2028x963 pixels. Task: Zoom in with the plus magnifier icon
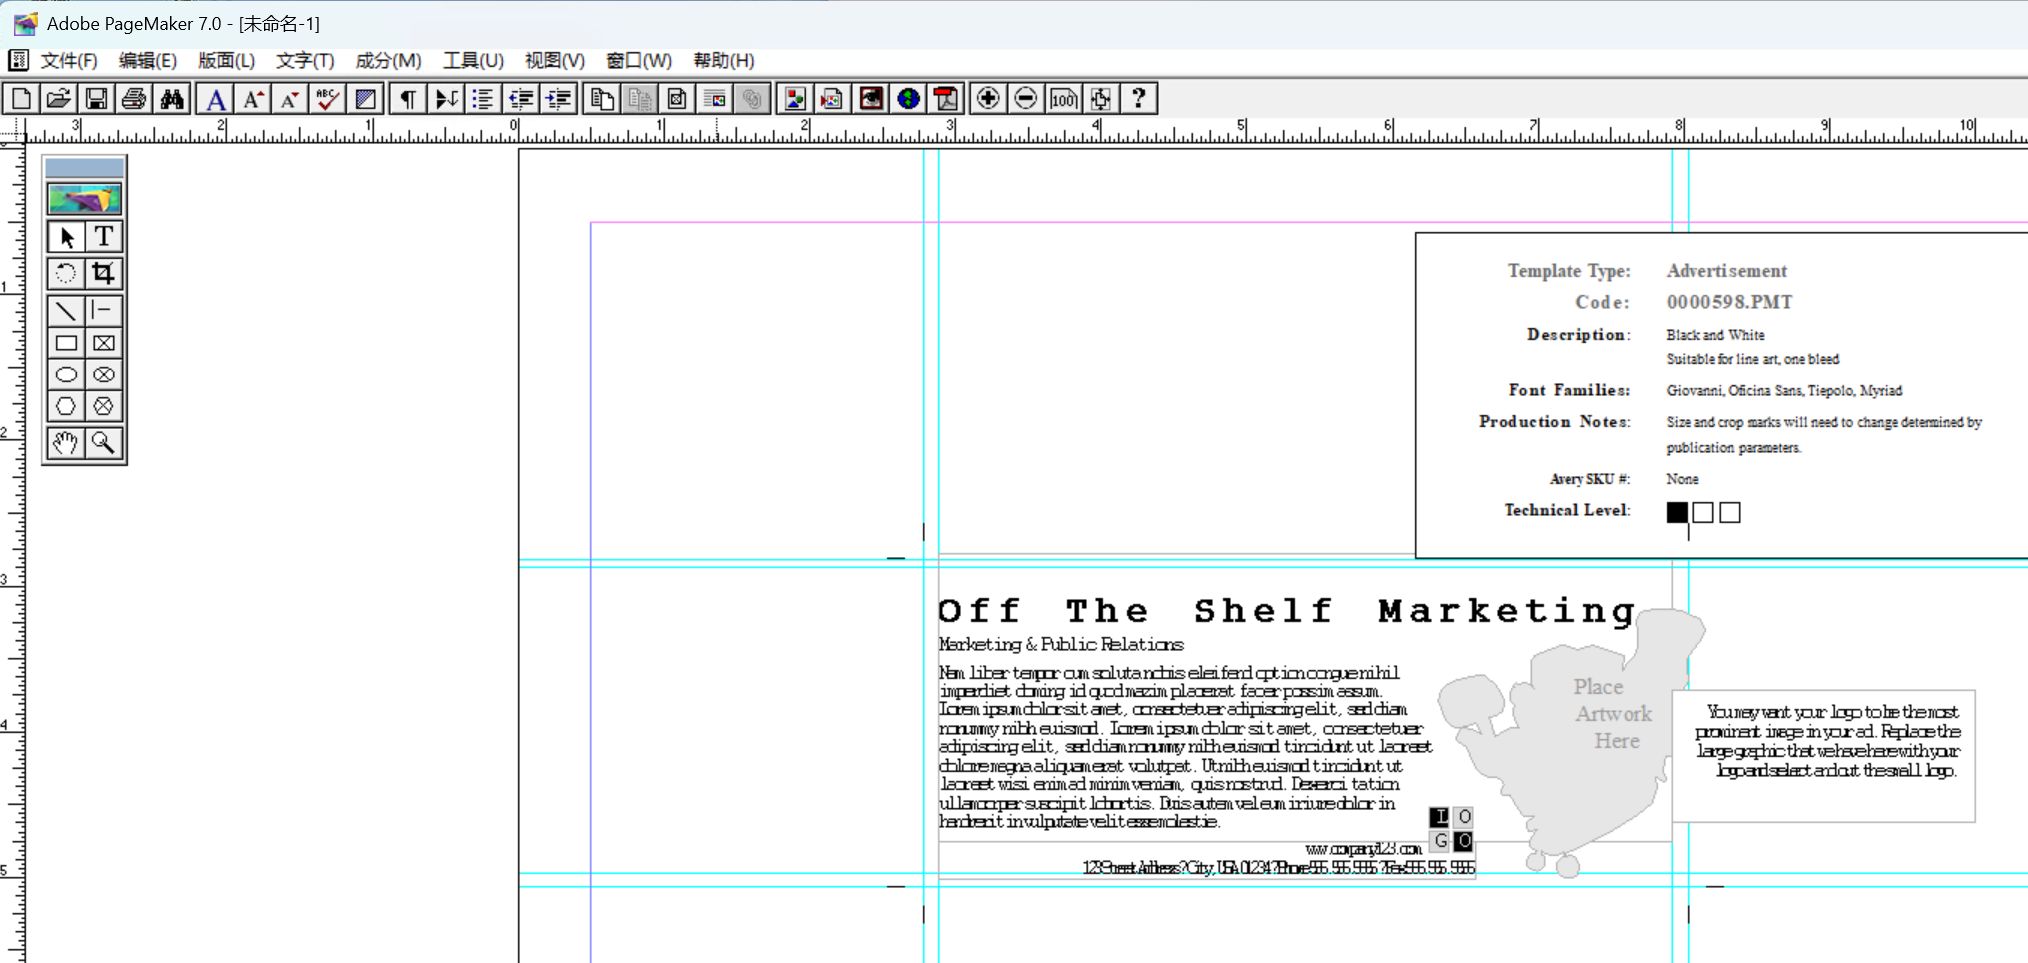(x=988, y=98)
